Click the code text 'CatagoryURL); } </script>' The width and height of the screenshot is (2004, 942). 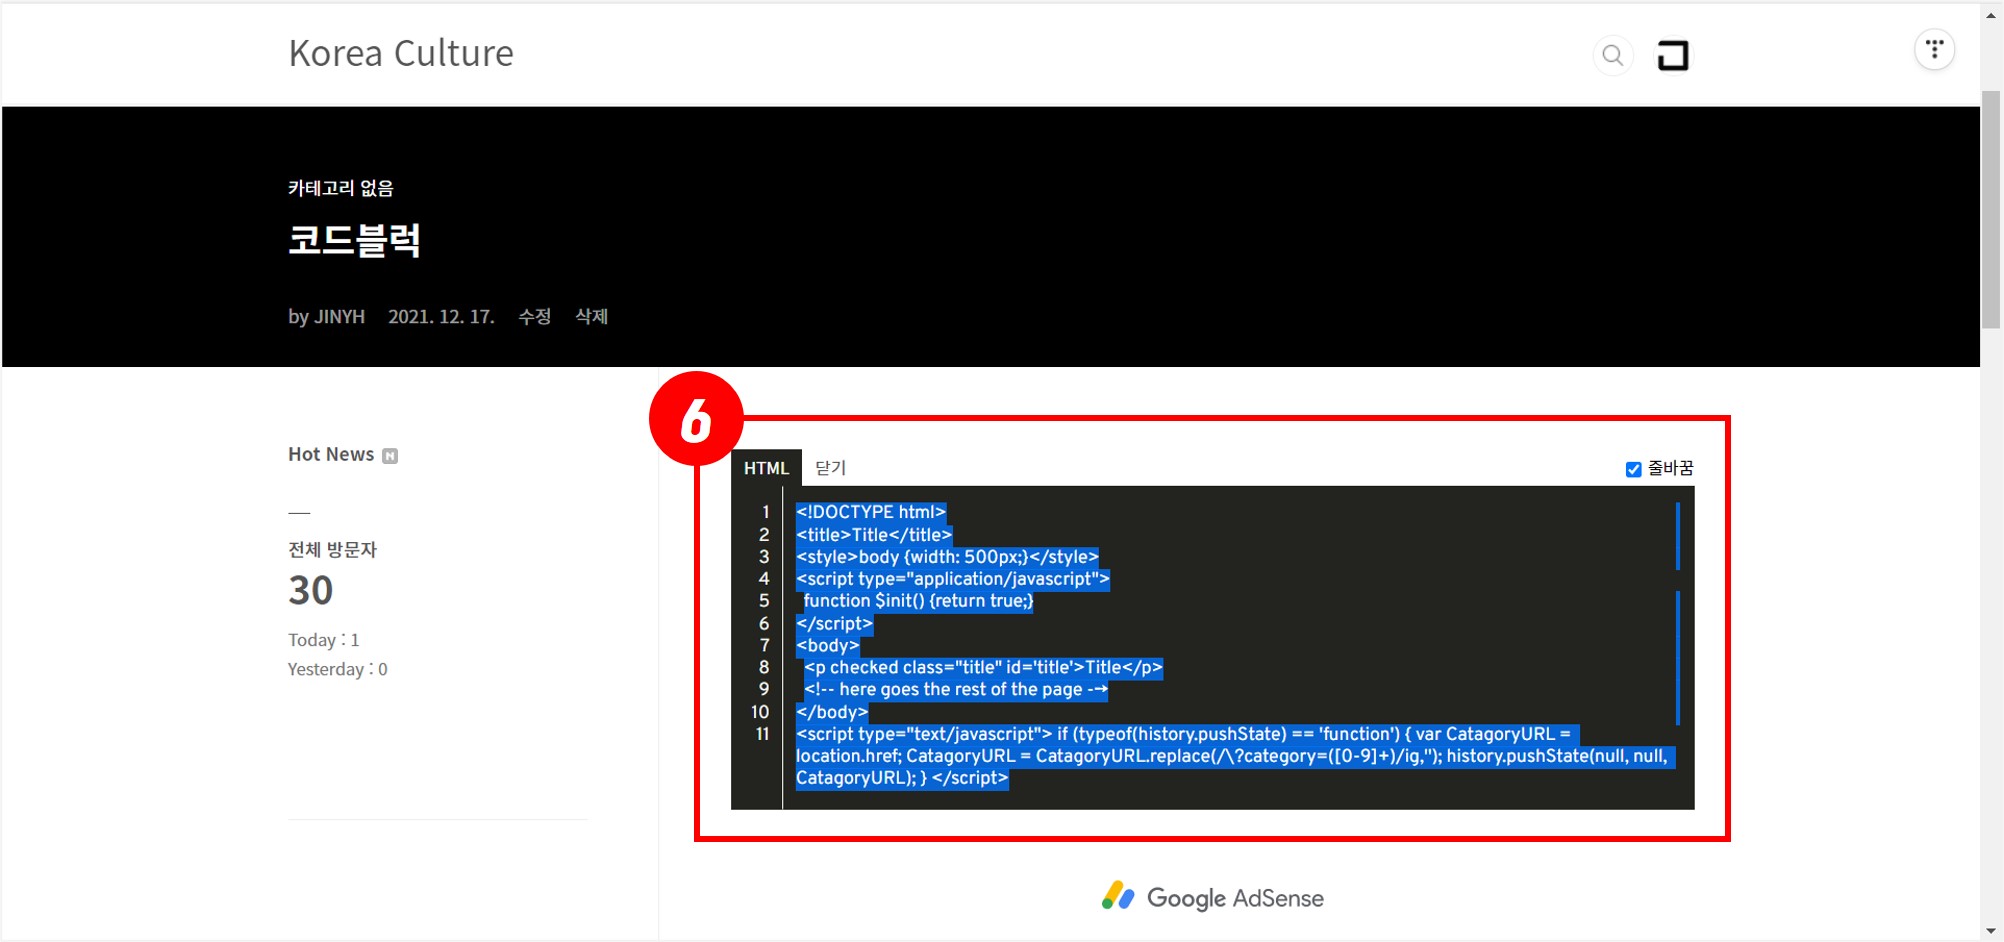pos(902,778)
